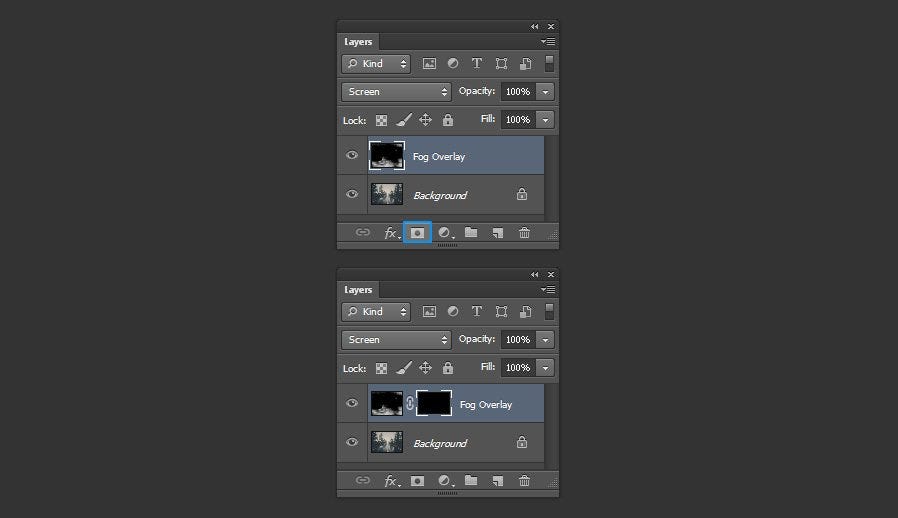Collapse upper Layers panel with double arrows
The height and width of the screenshot is (518, 898).
[534, 26]
